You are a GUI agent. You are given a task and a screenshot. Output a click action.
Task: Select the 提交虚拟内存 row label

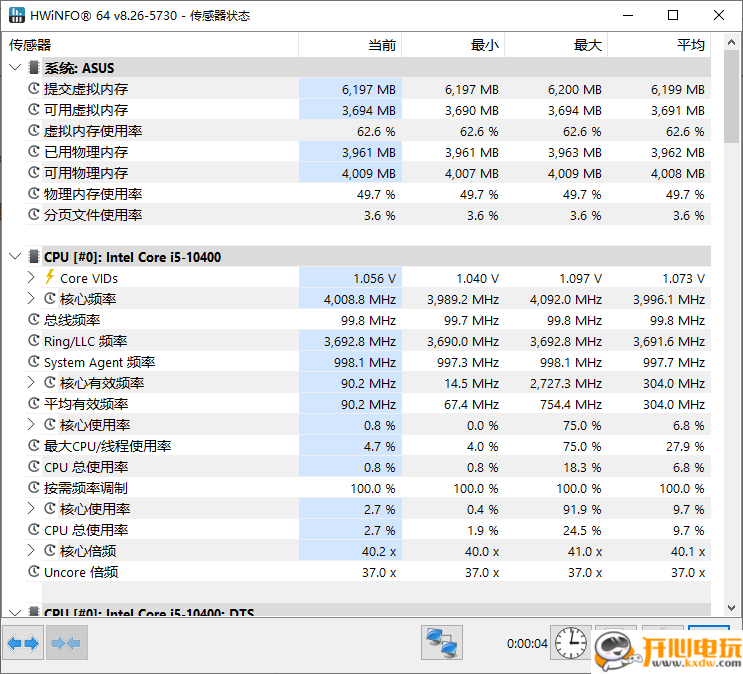(x=86, y=89)
